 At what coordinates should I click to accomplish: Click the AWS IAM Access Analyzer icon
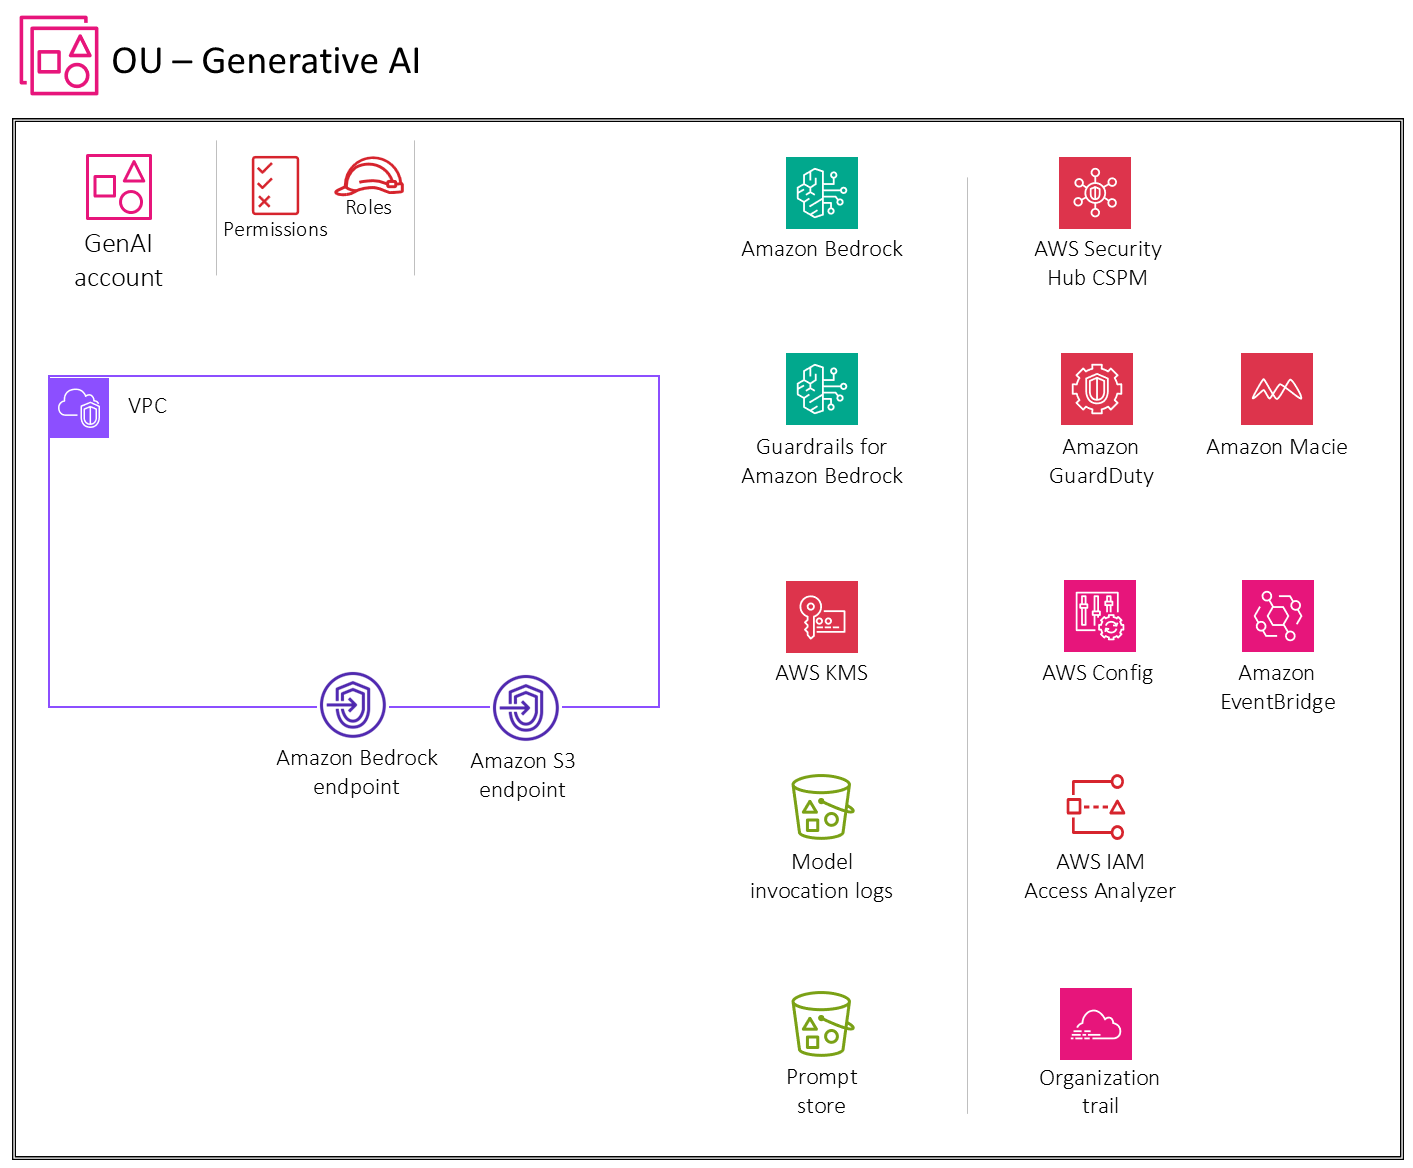point(1096,807)
